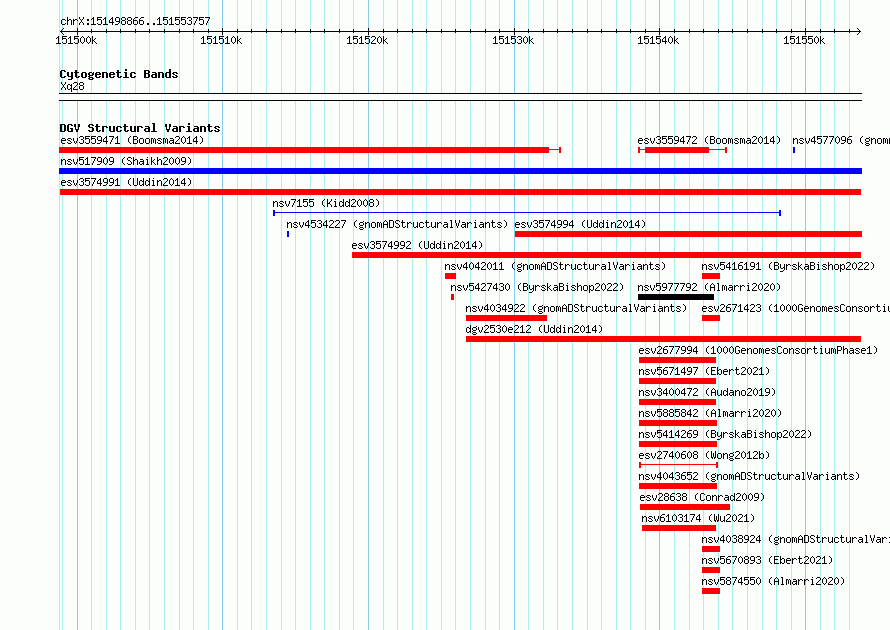Image resolution: width=890 pixels, height=630 pixels.
Task: Open nsv4043652 gnomAD variant label
Action: click(749, 476)
